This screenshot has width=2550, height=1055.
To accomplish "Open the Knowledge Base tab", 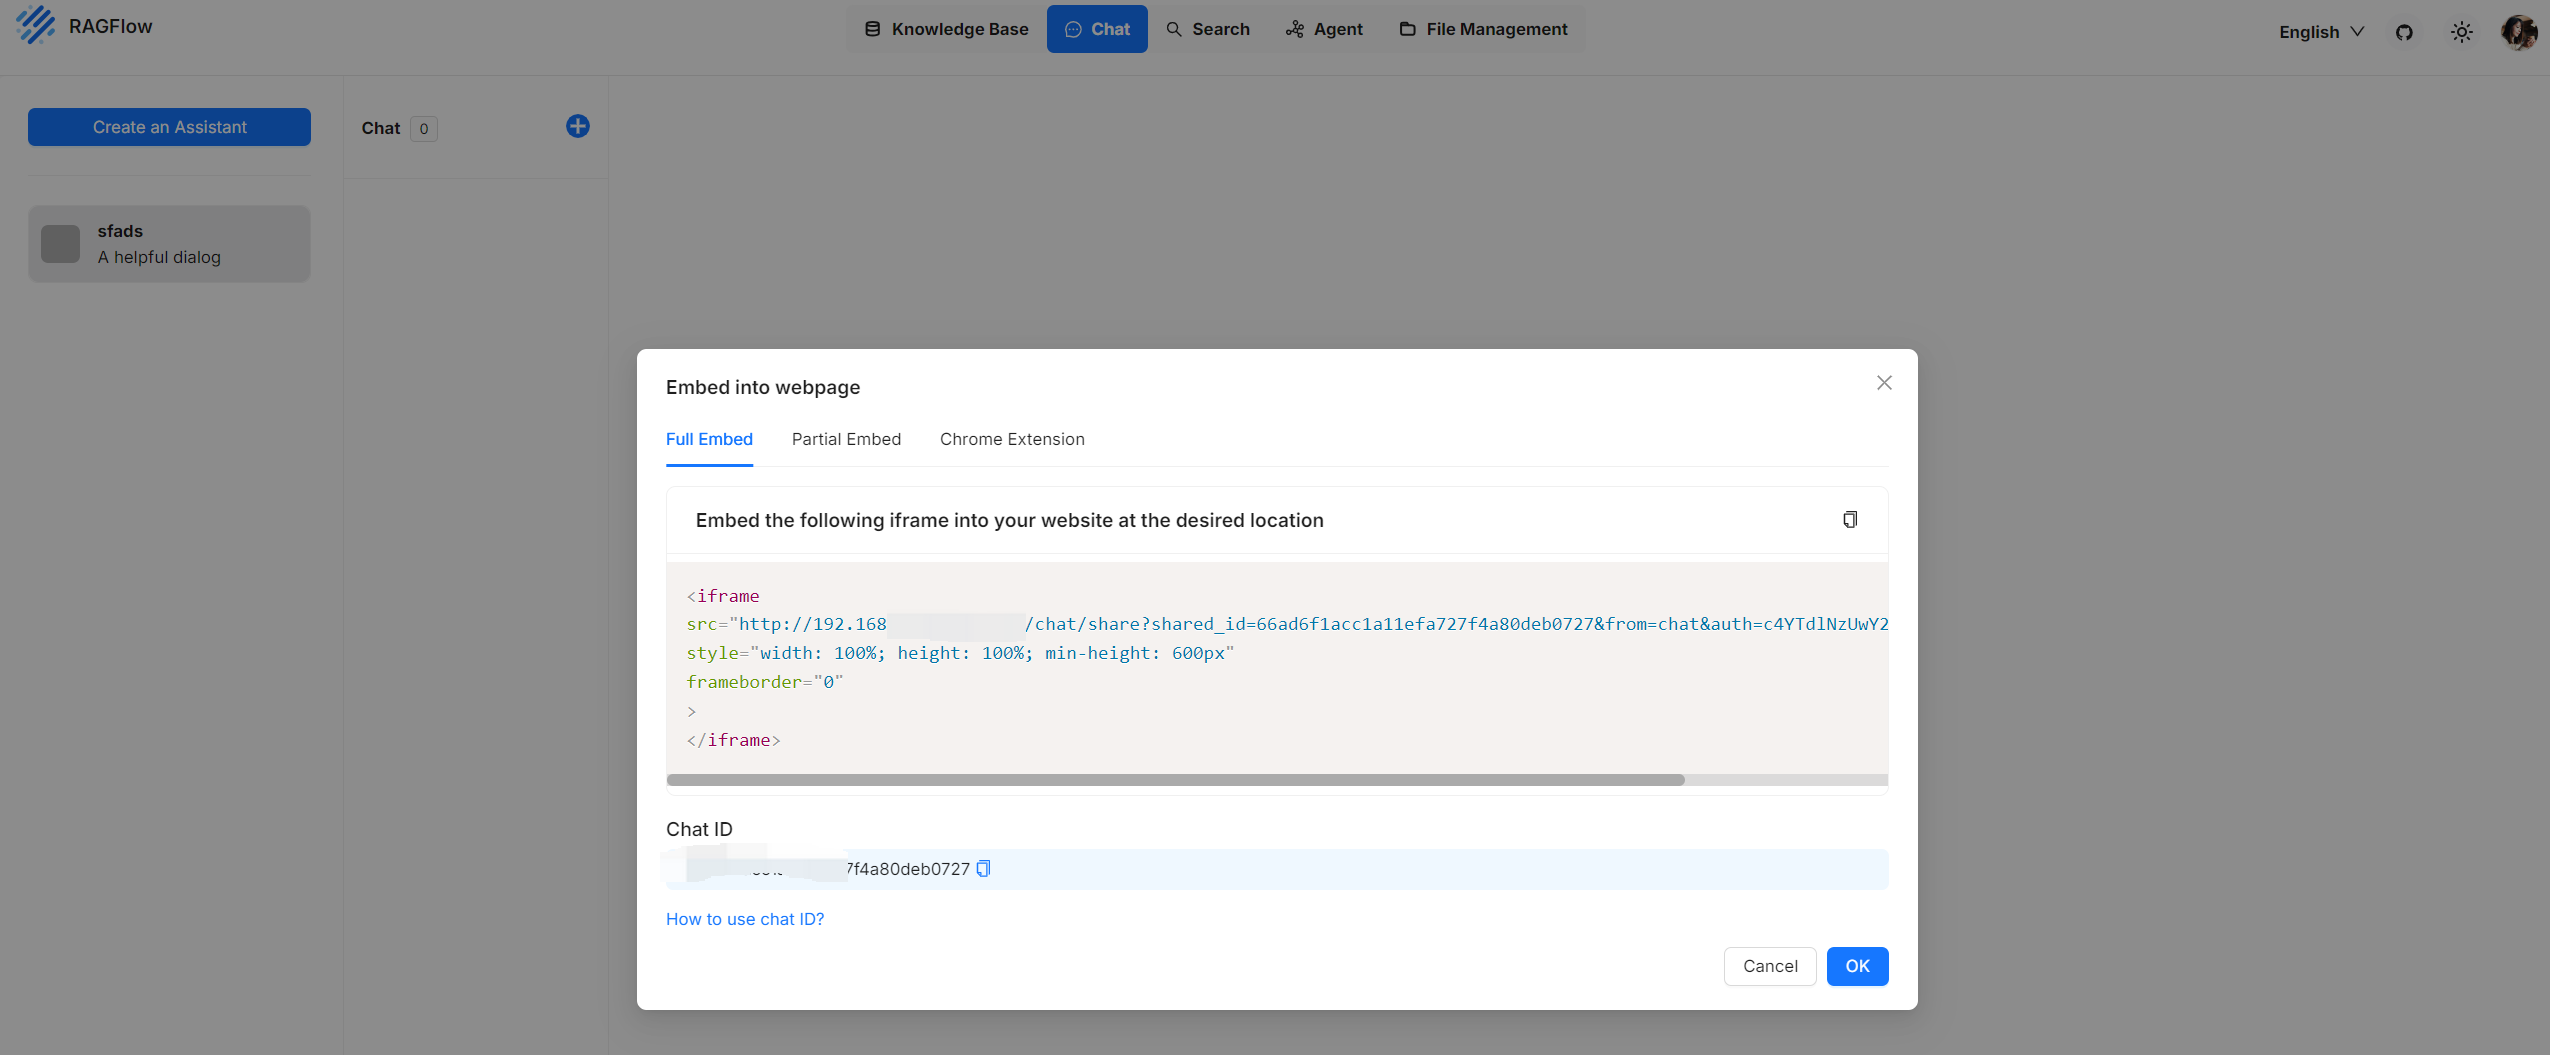I will pyautogui.click(x=946, y=29).
